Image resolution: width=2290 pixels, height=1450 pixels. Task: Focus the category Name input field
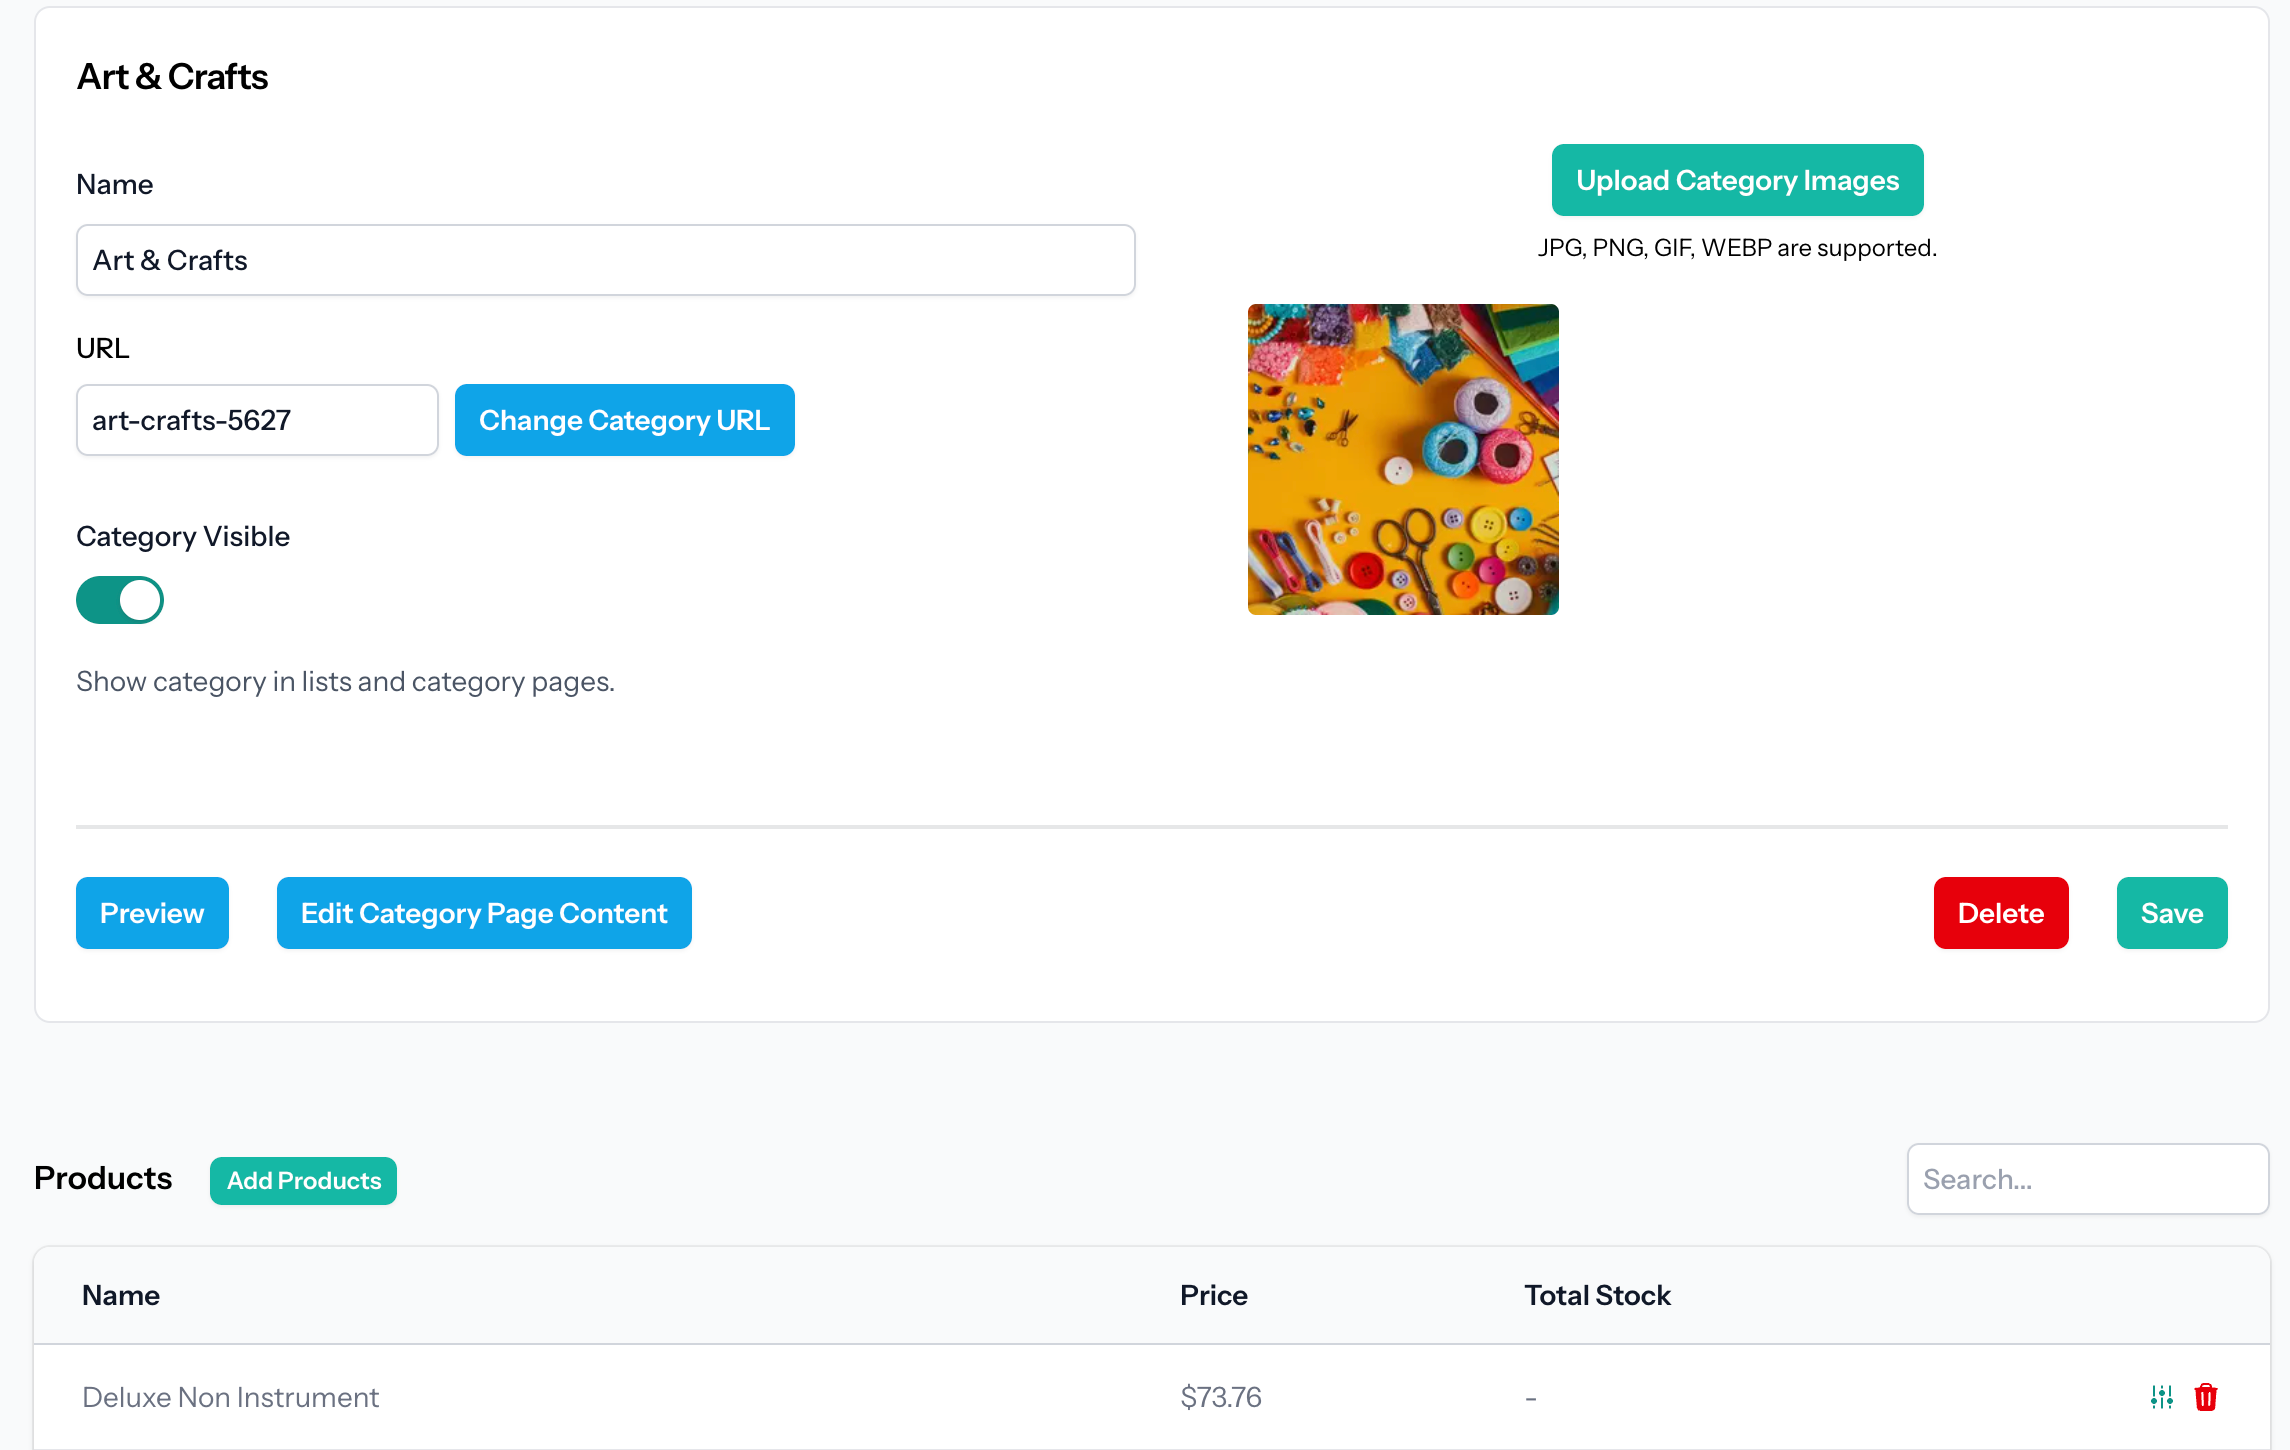pos(605,260)
